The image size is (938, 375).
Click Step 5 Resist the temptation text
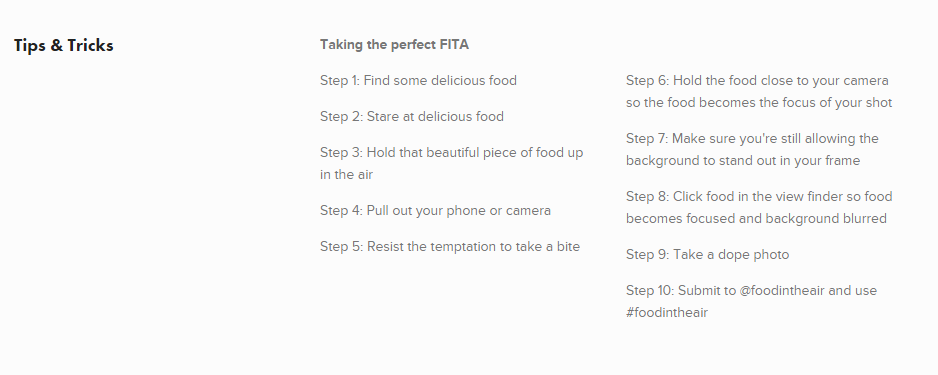pyautogui.click(x=450, y=246)
